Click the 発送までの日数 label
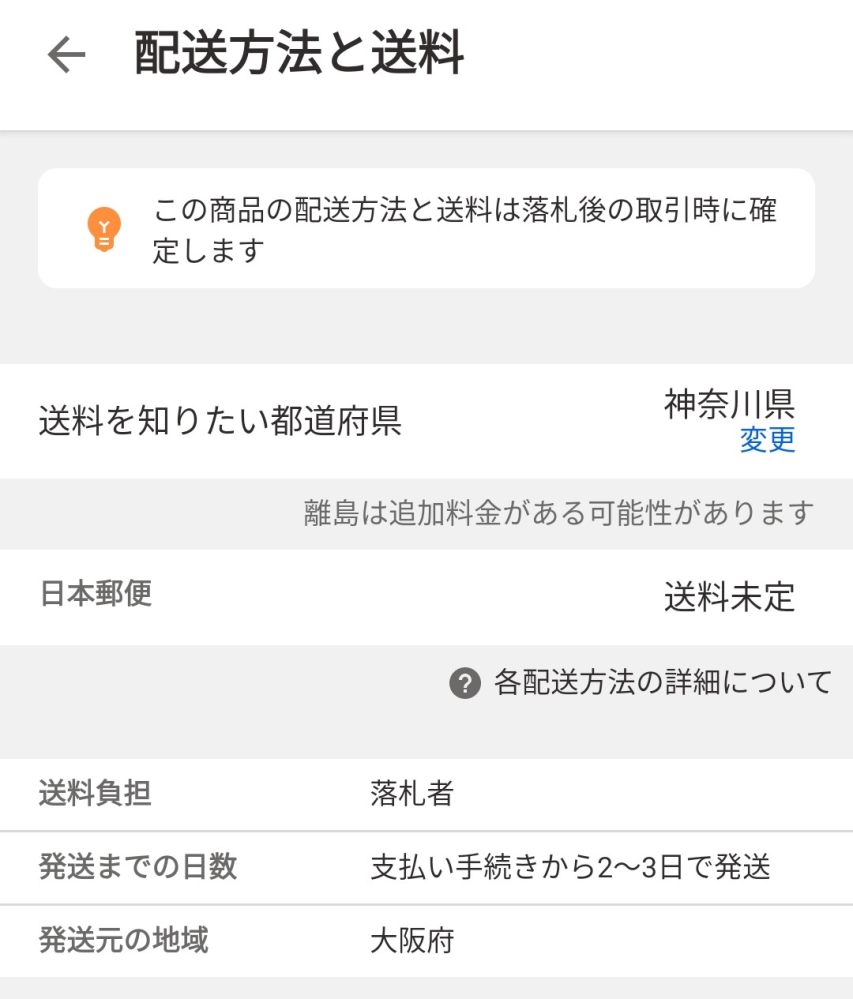Image resolution: width=853 pixels, height=999 pixels. point(138,866)
